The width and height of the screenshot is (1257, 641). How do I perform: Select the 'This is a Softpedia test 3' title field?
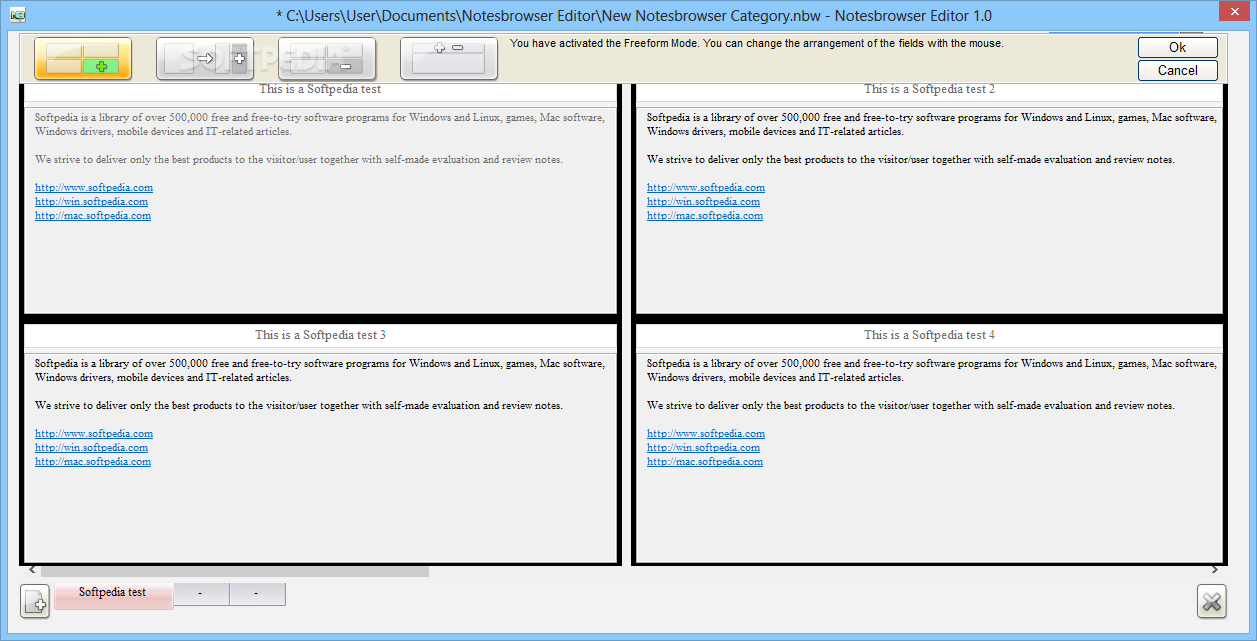pyautogui.click(x=320, y=335)
